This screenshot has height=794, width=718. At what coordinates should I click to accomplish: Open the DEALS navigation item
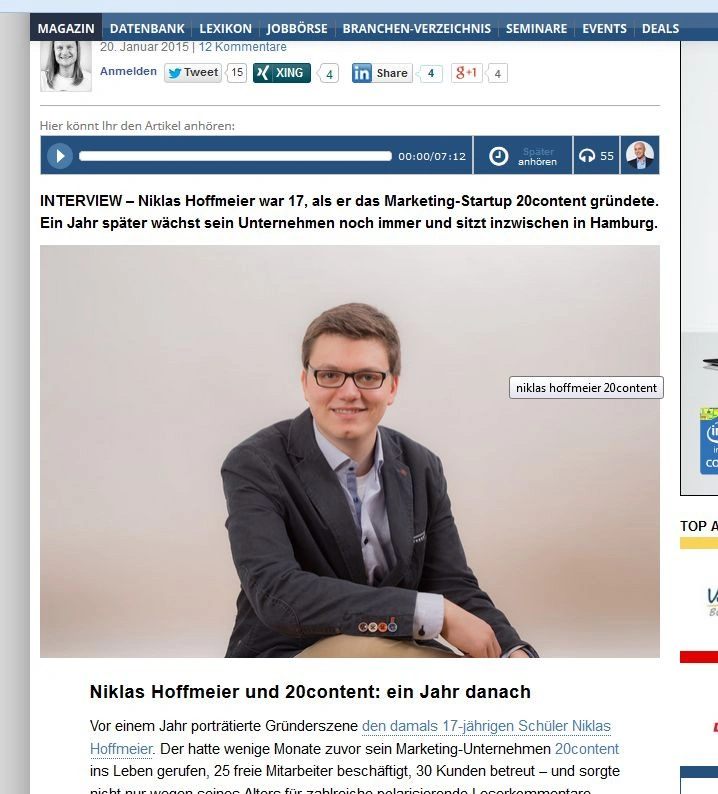(660, 28)
